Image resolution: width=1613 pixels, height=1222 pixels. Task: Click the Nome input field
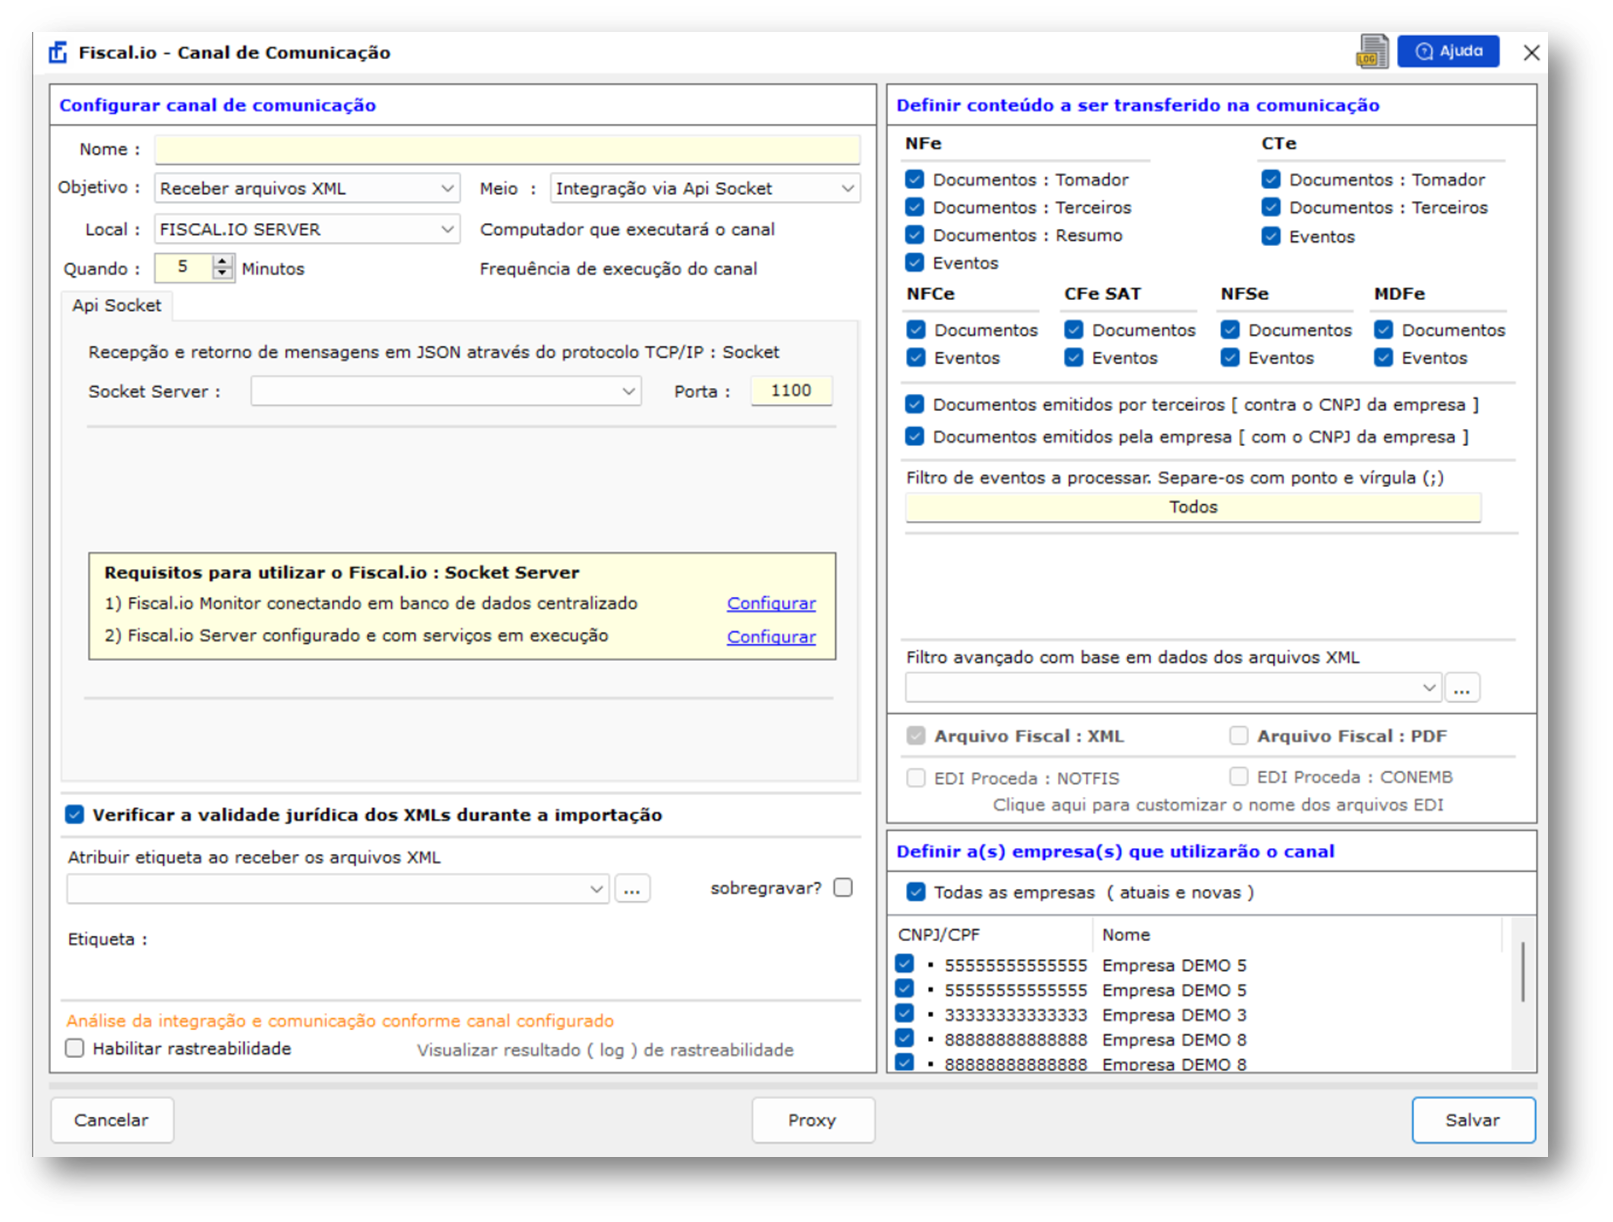tap(507, 149)
